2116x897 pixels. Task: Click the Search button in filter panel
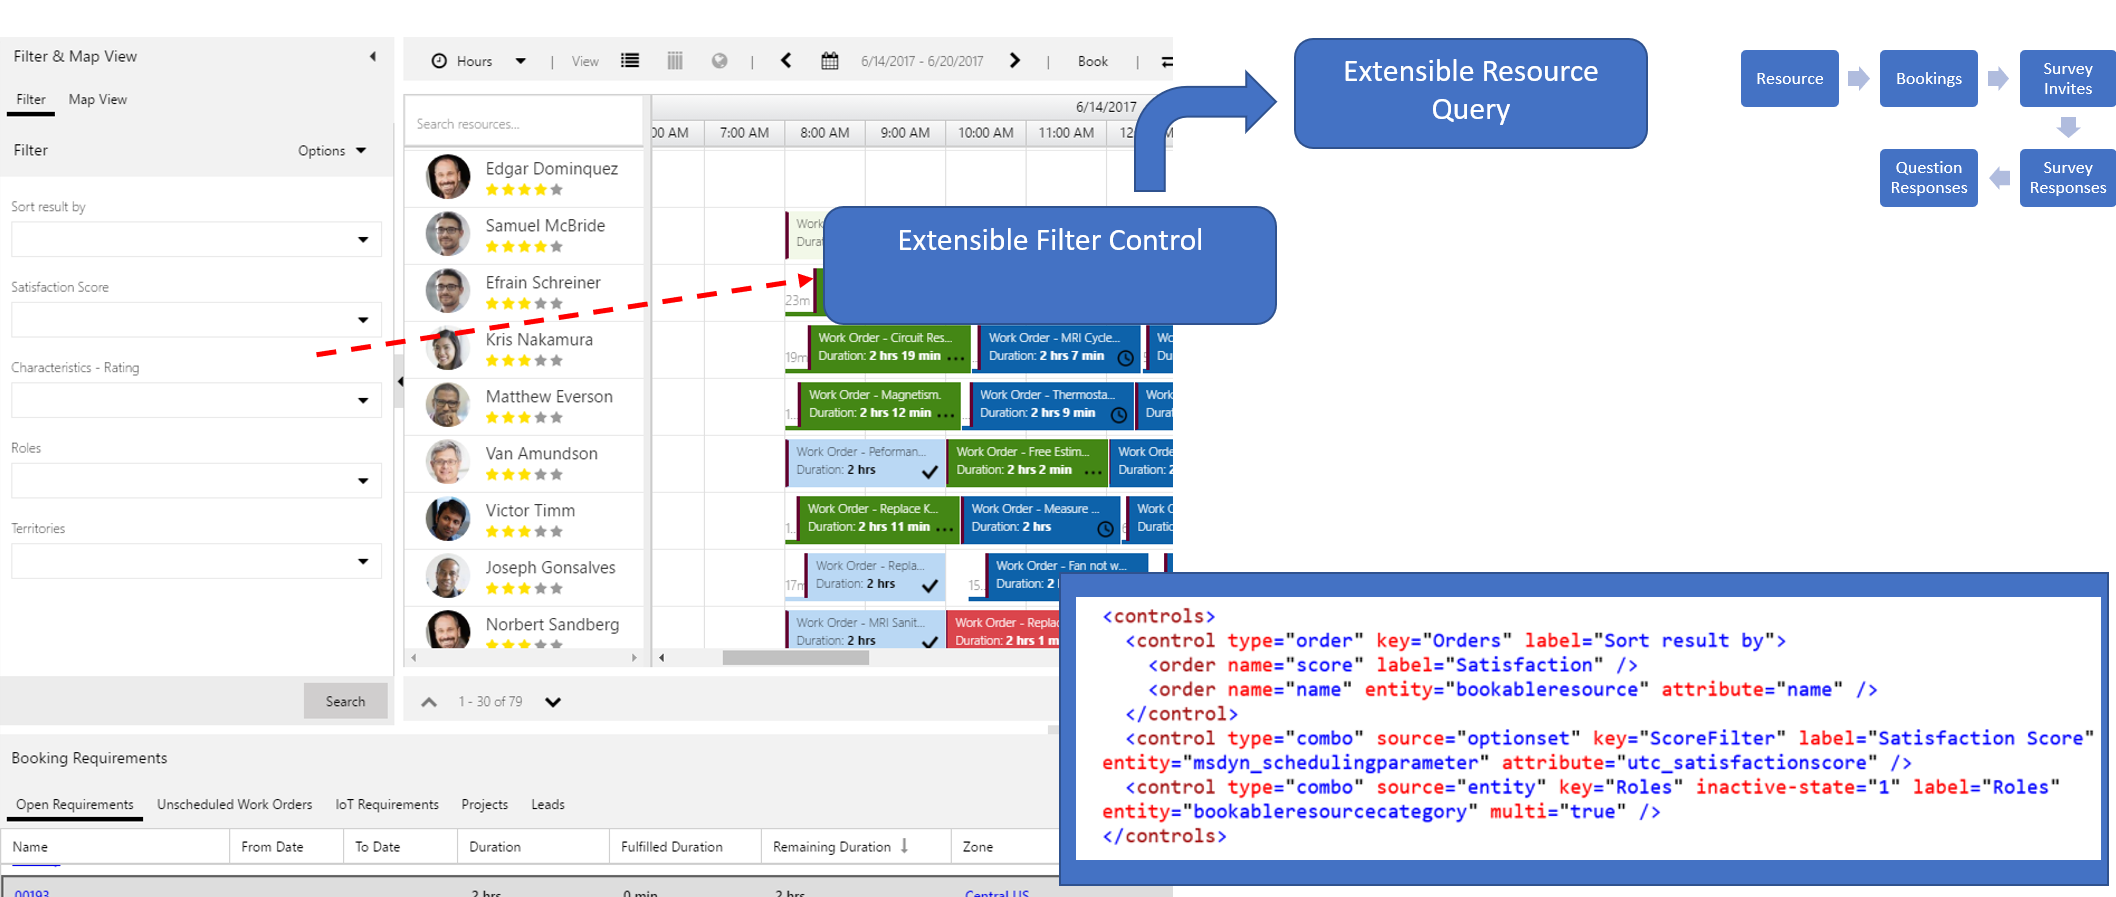click(x=345, y=701)
